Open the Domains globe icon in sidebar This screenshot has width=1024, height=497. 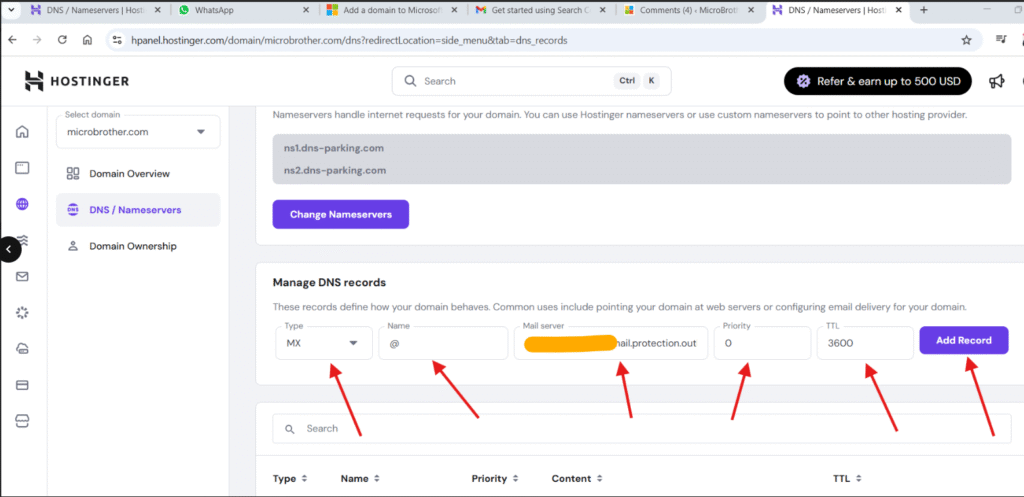(x=22, y=204)
